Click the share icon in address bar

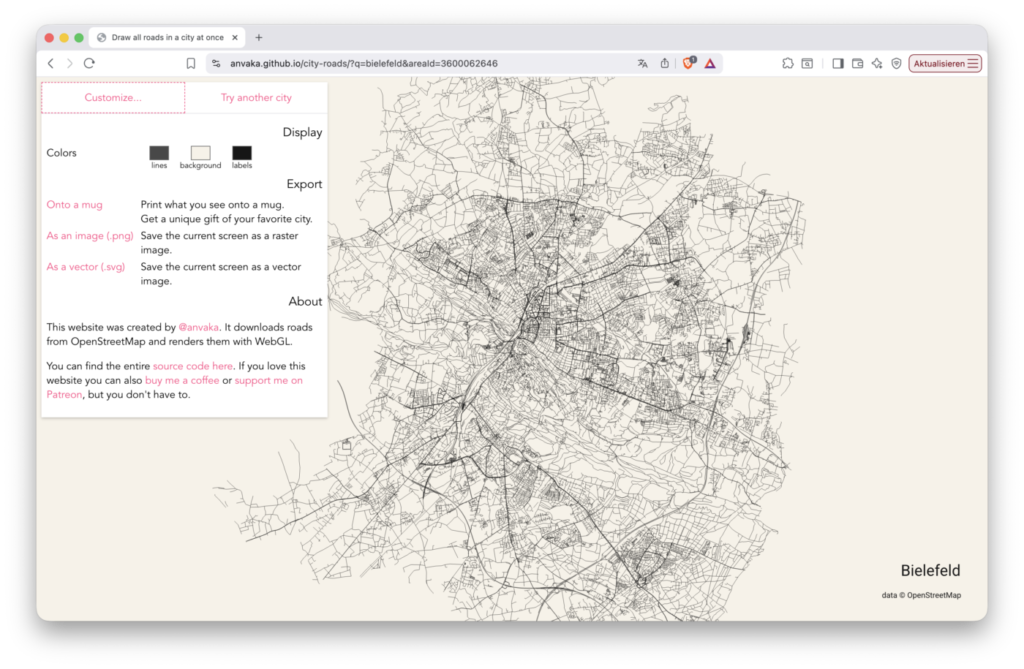click(x=665, y=63)
